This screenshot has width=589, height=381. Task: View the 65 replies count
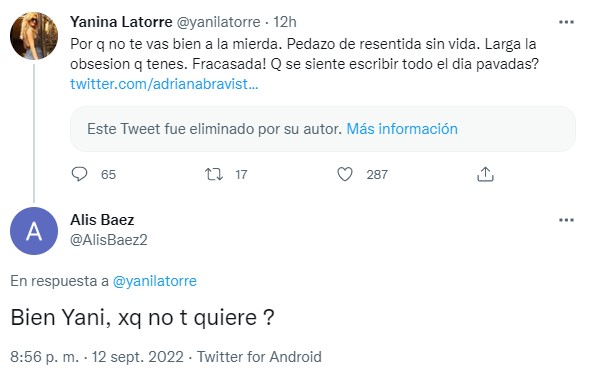click(x=109, y=175)
